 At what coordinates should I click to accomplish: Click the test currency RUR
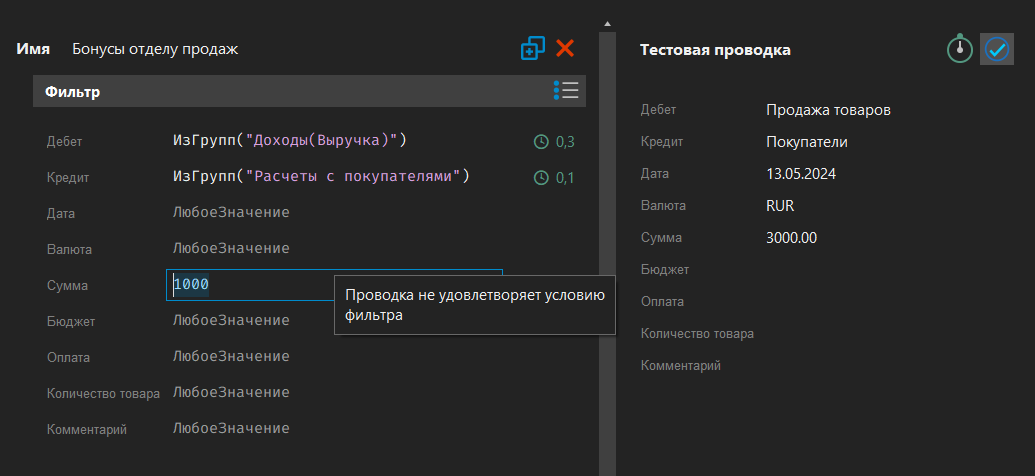[x=780, y=206]
